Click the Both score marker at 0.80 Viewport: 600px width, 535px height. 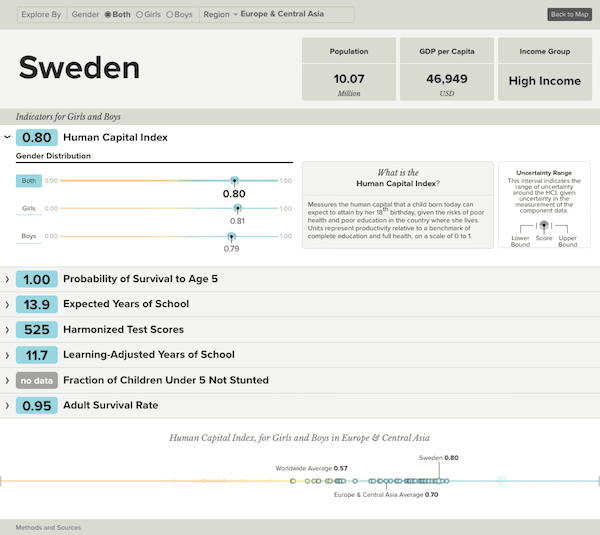pyautogui.click(x=235, y=181)
